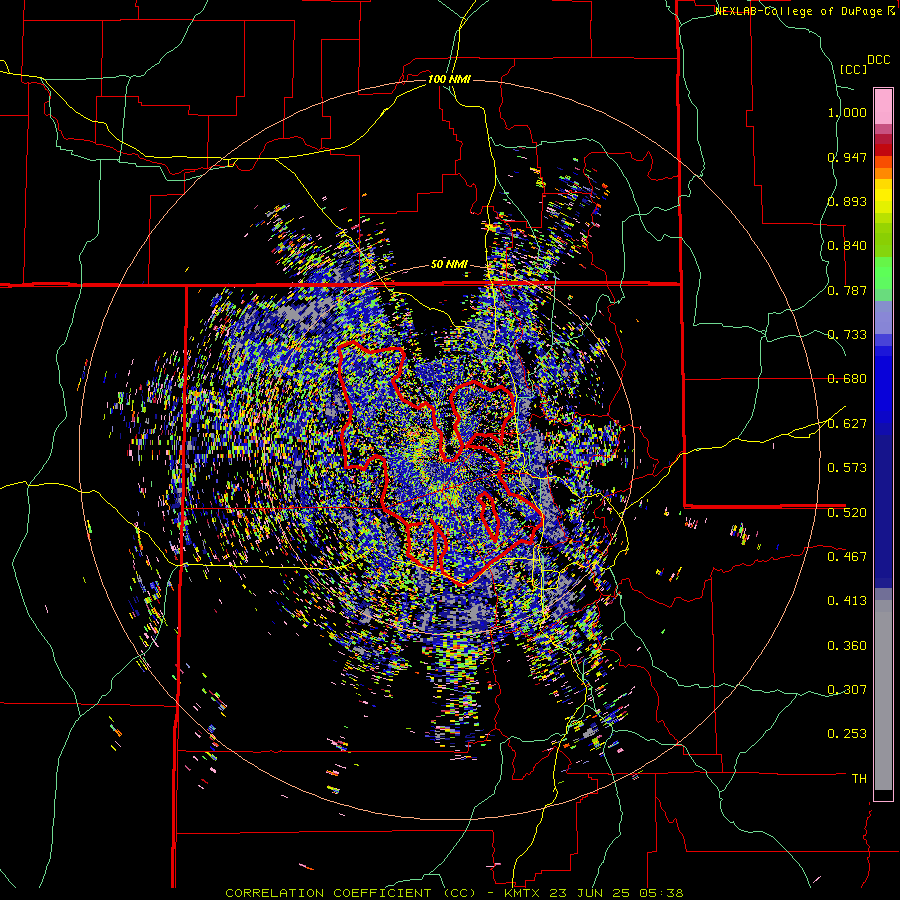Choose the 0.627 legend value
The width and height of the screenshot is (900, 900).
pyautogui.click(x=847, y=424)
